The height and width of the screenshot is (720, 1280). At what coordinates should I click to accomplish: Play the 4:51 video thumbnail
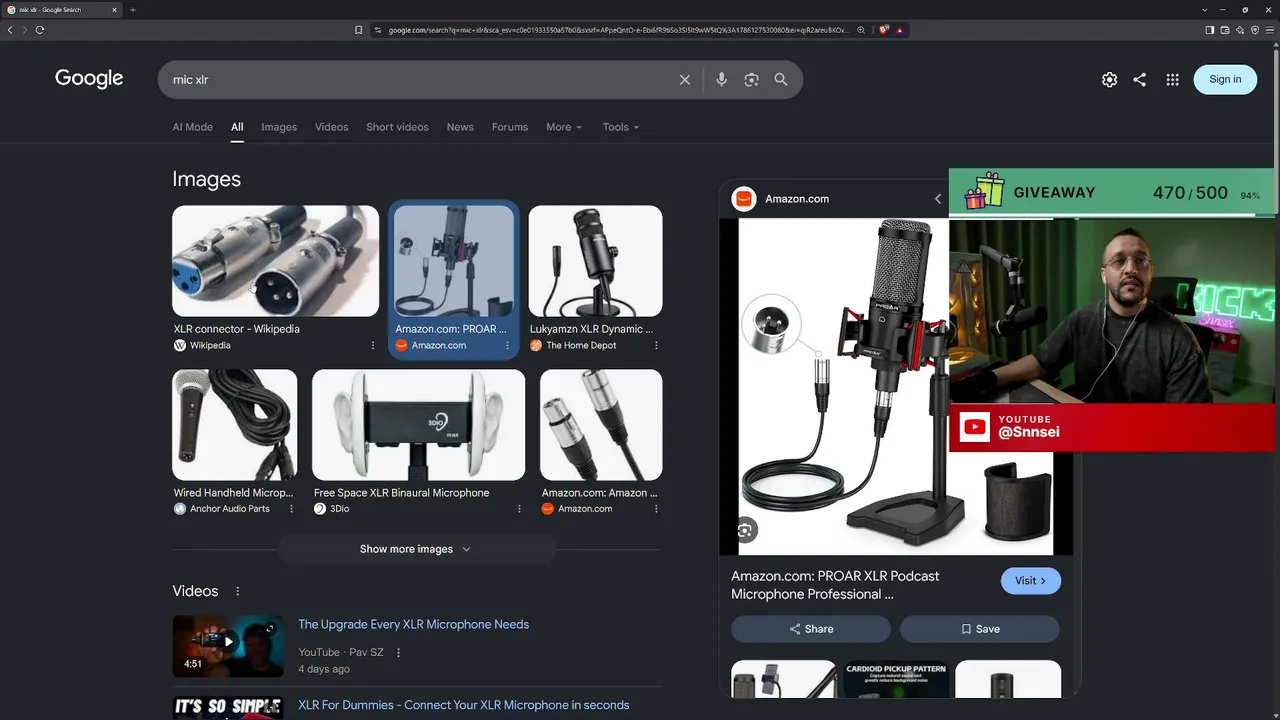228,646
